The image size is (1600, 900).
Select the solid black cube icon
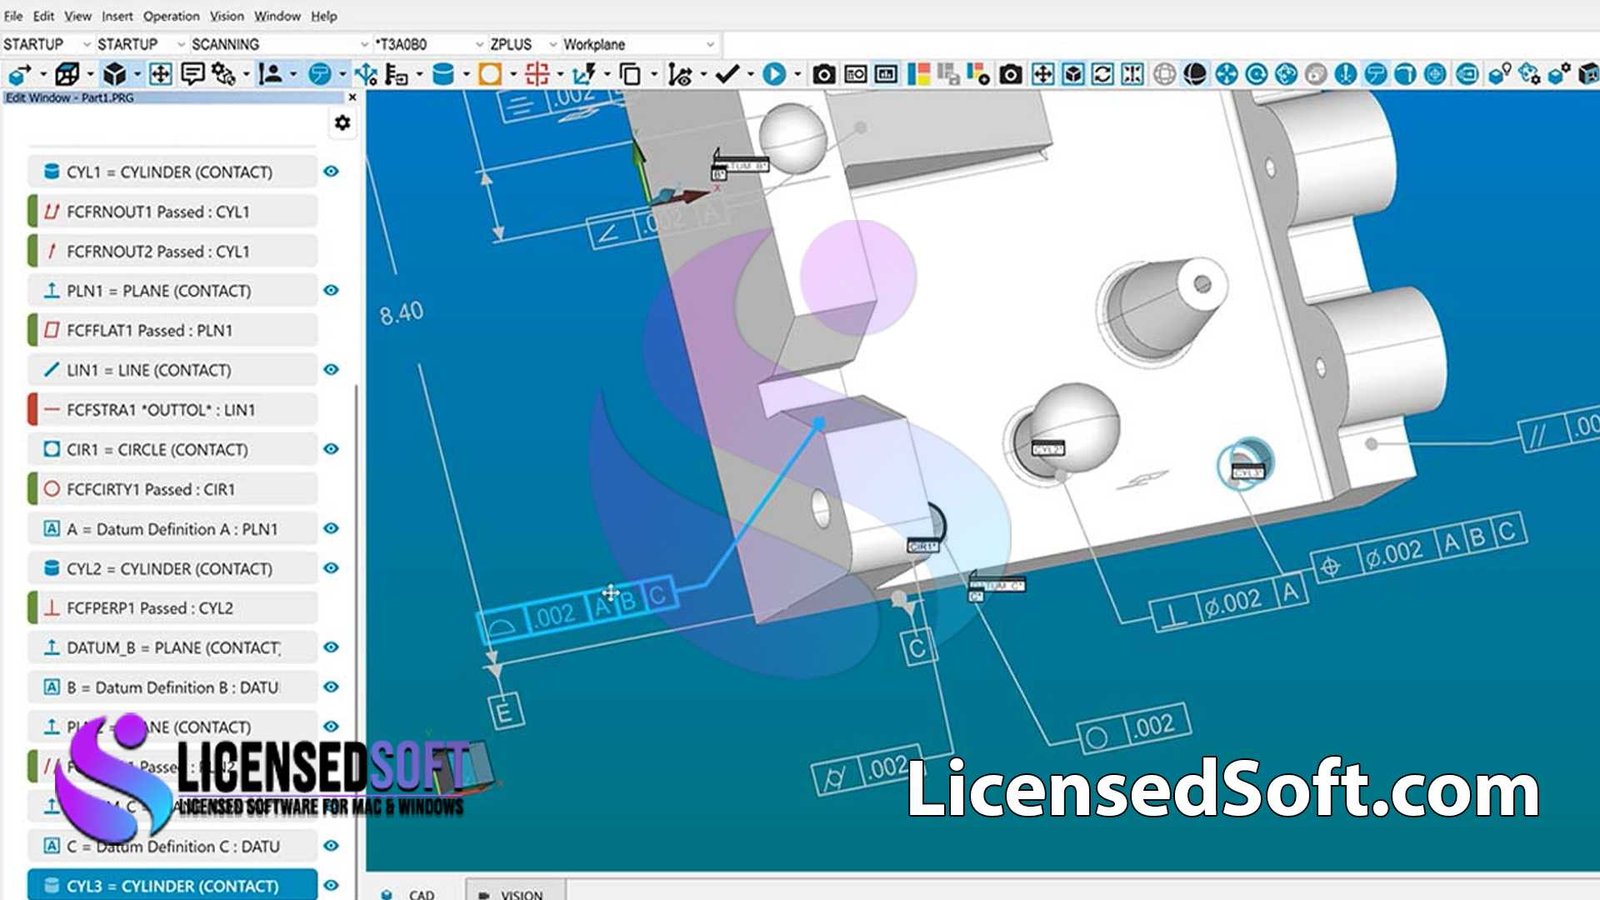(115, 74)
